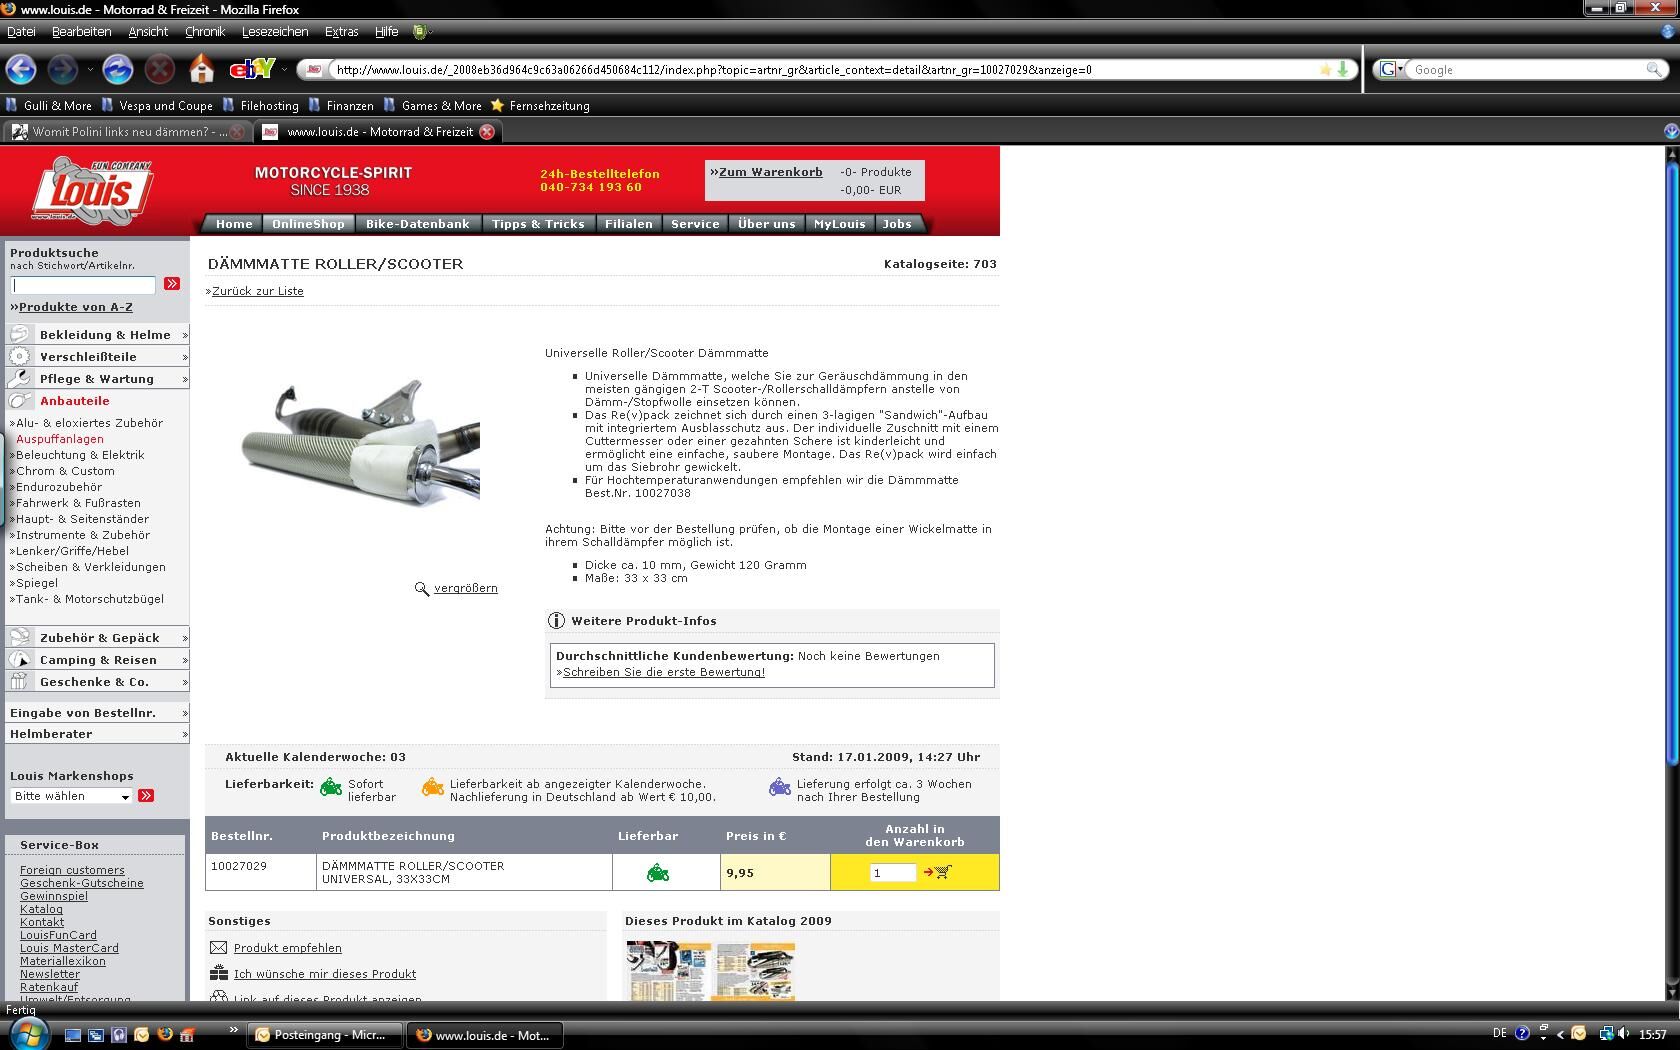The height and width of the screenshot is (1050, 1680).
Task: Expand the Zubehör & Gepäck category
Action: [x=97, y=638]
